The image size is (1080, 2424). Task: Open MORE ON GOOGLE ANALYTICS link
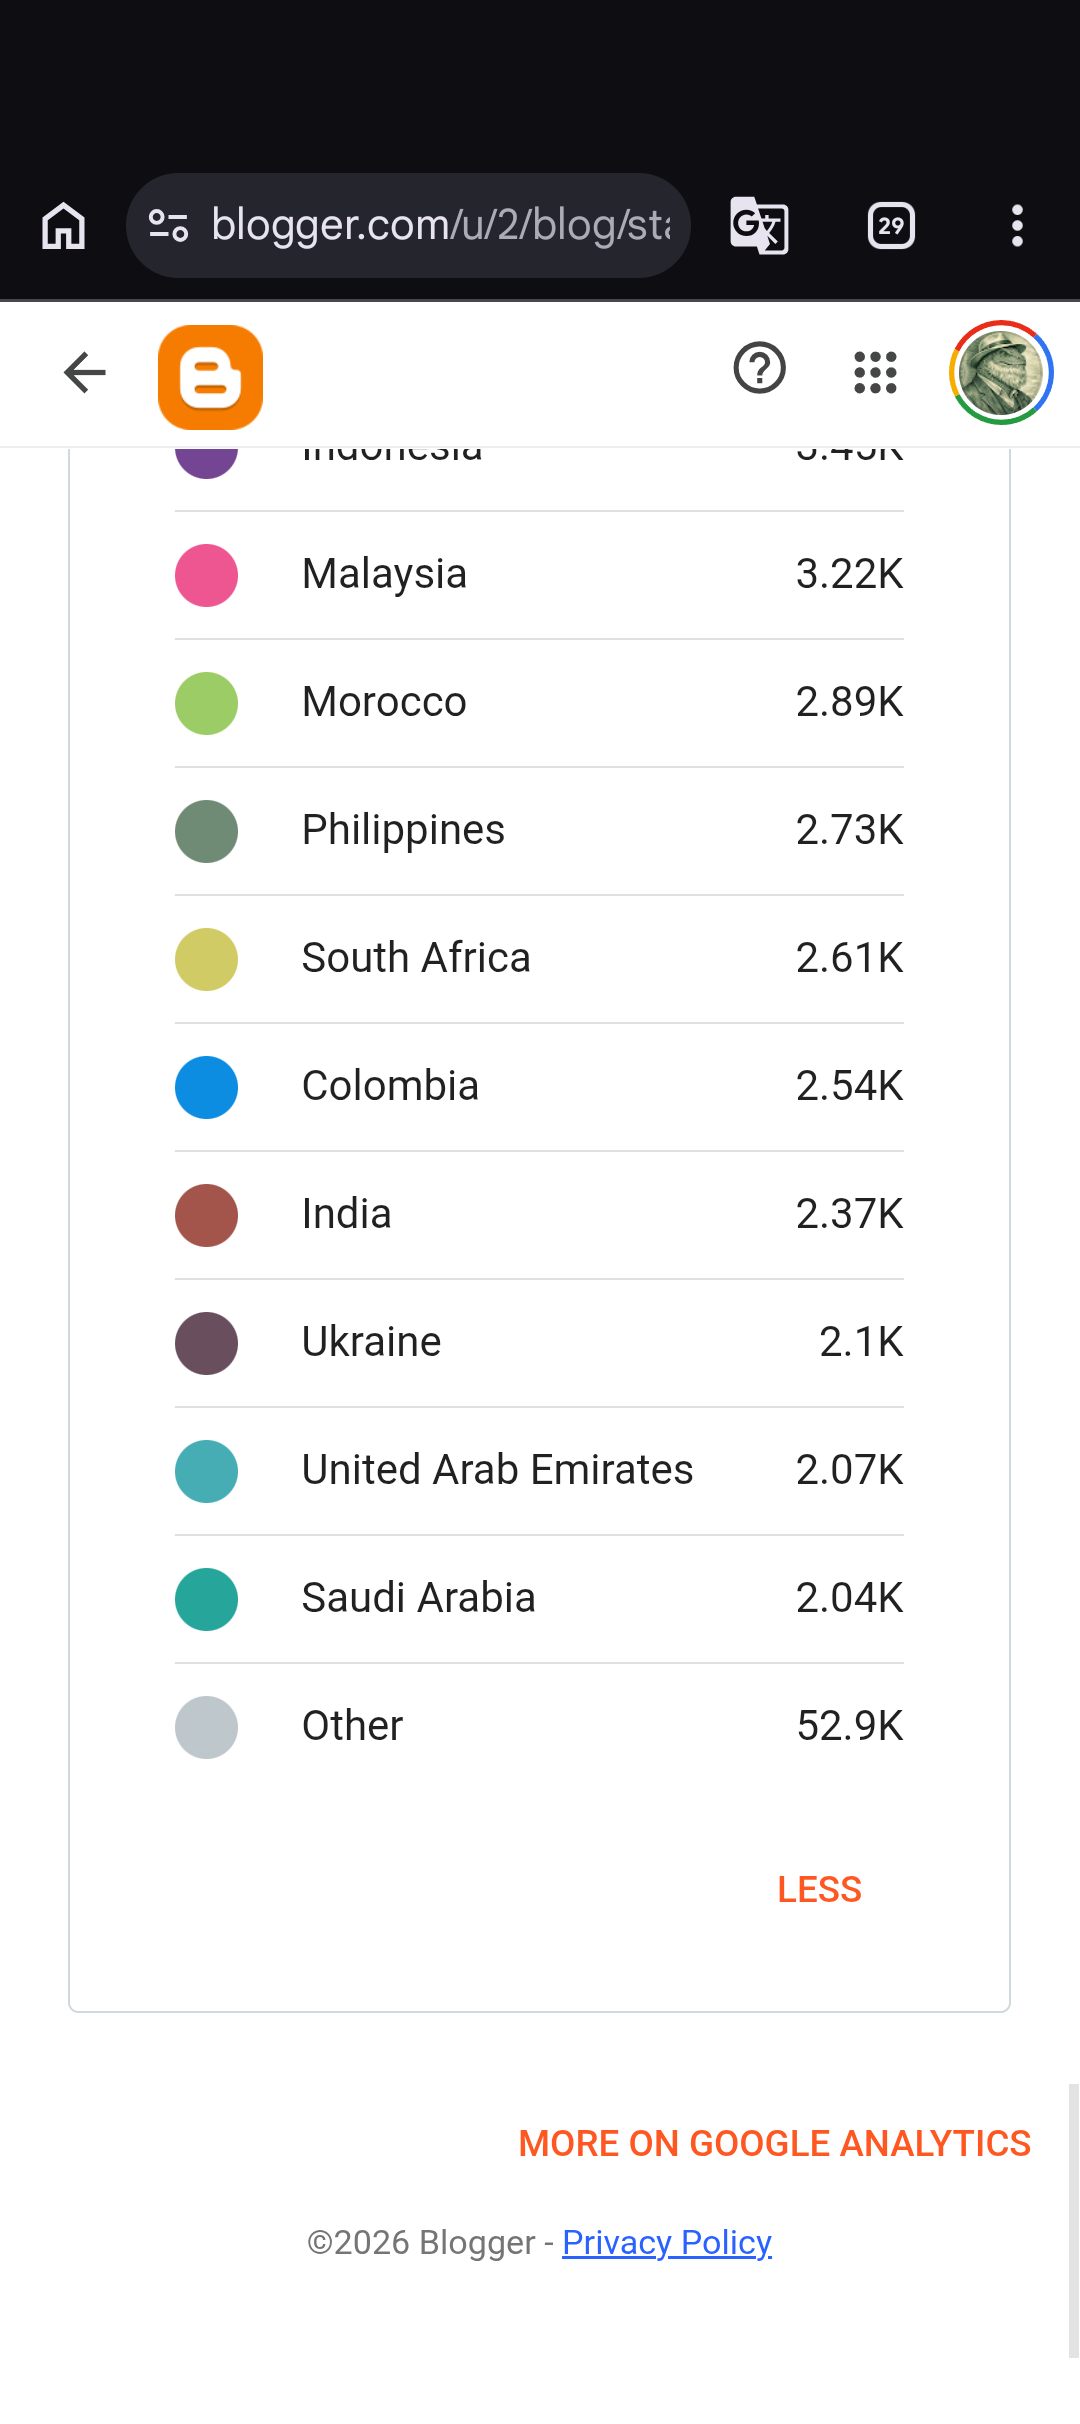[775, 2143]
